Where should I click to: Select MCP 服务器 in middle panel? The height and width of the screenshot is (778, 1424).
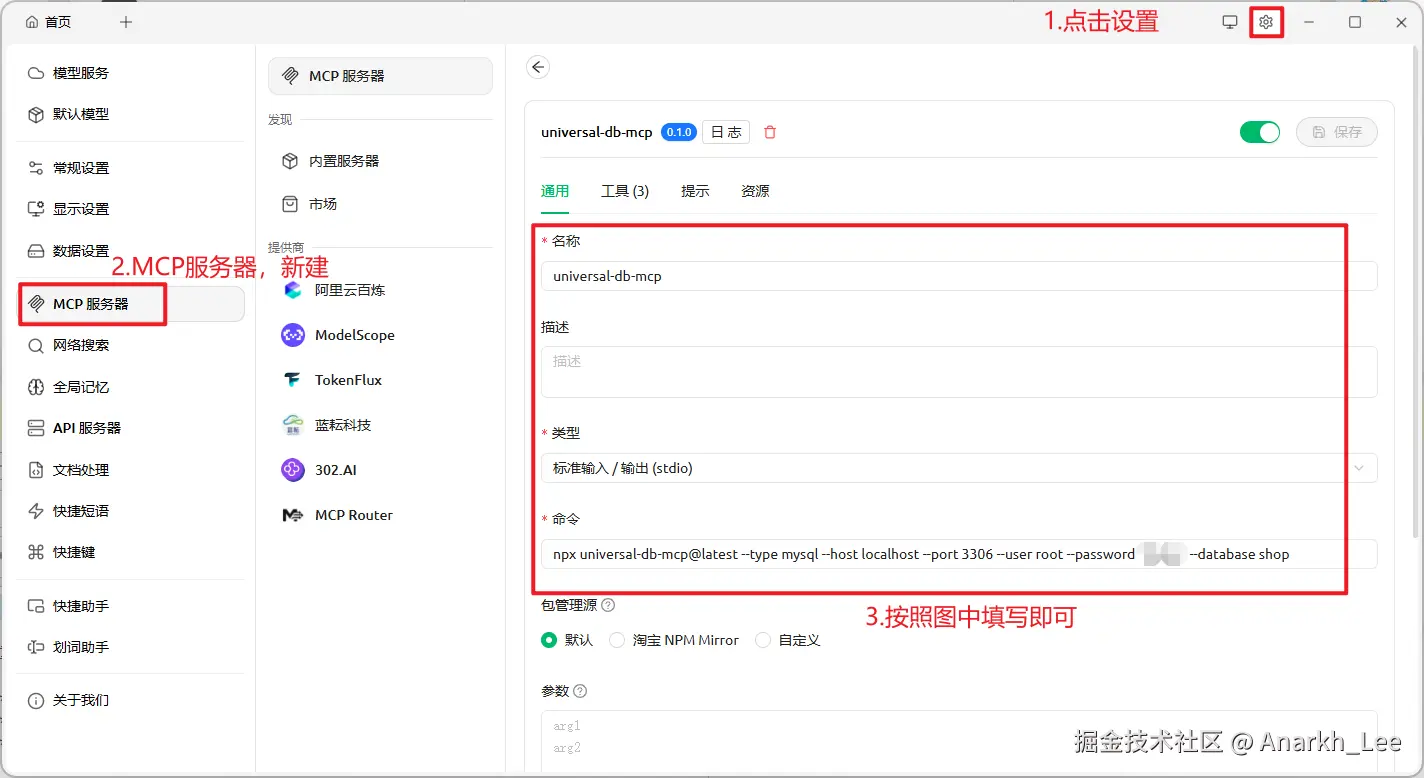(380, 76)
